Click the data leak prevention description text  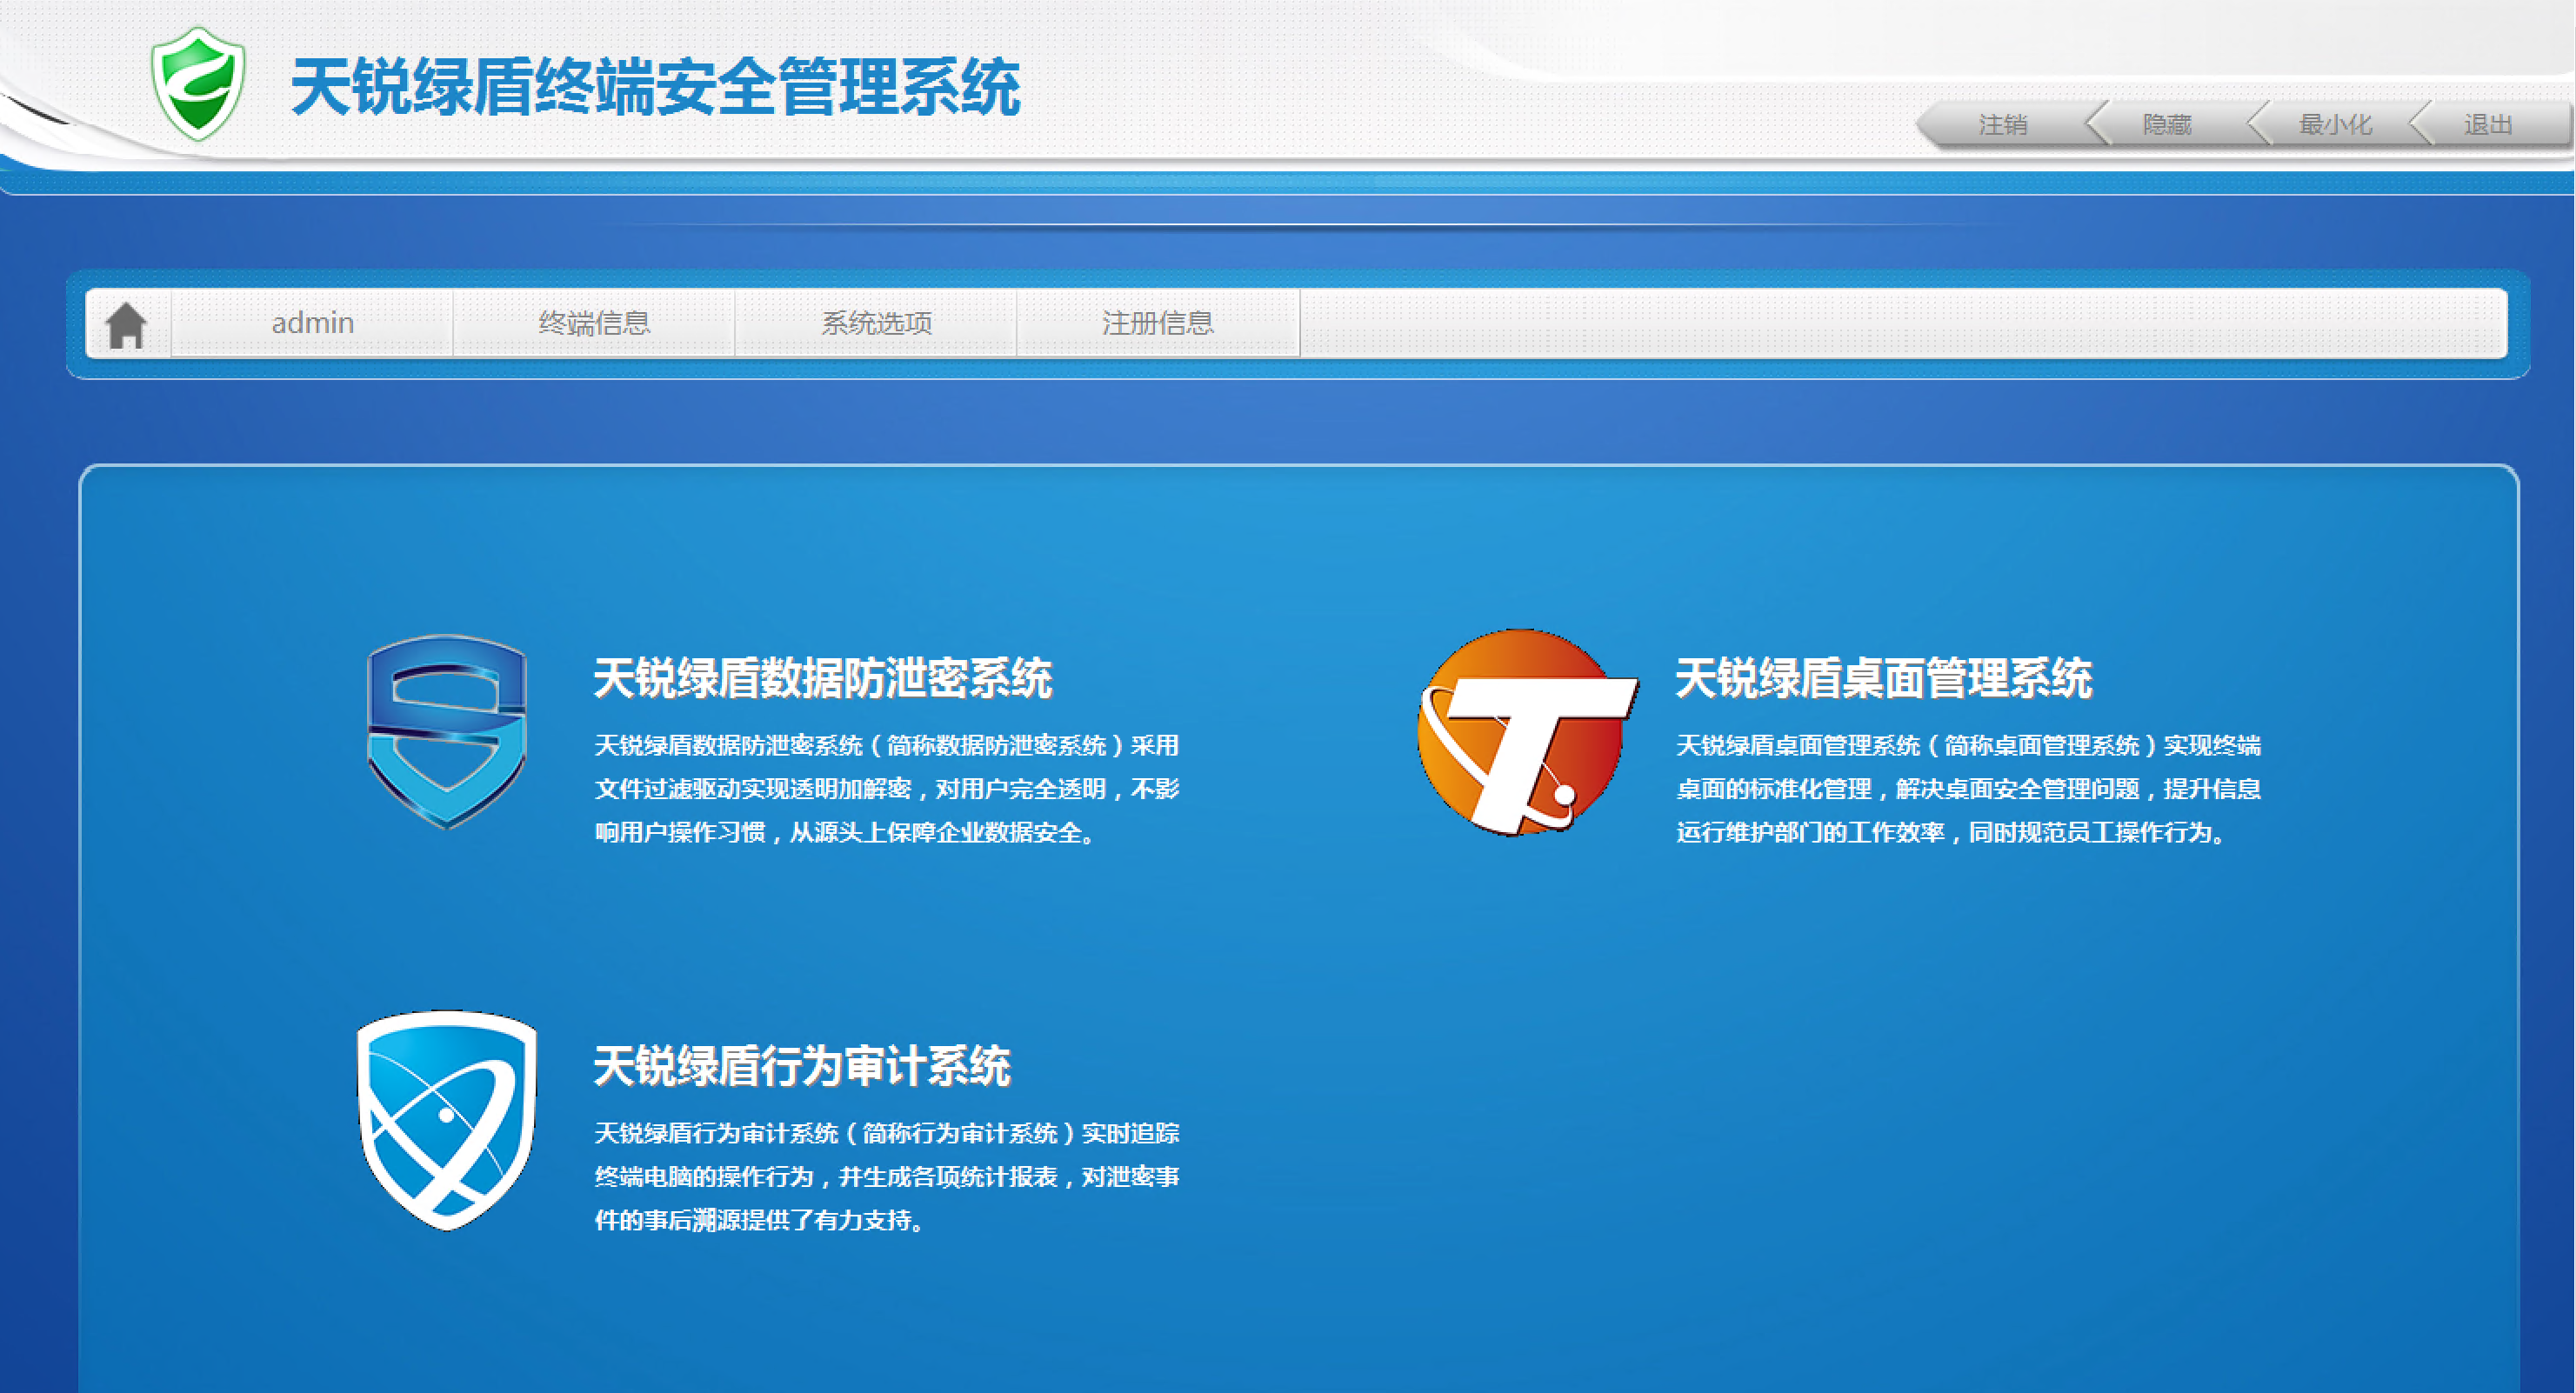click(886, 789)
